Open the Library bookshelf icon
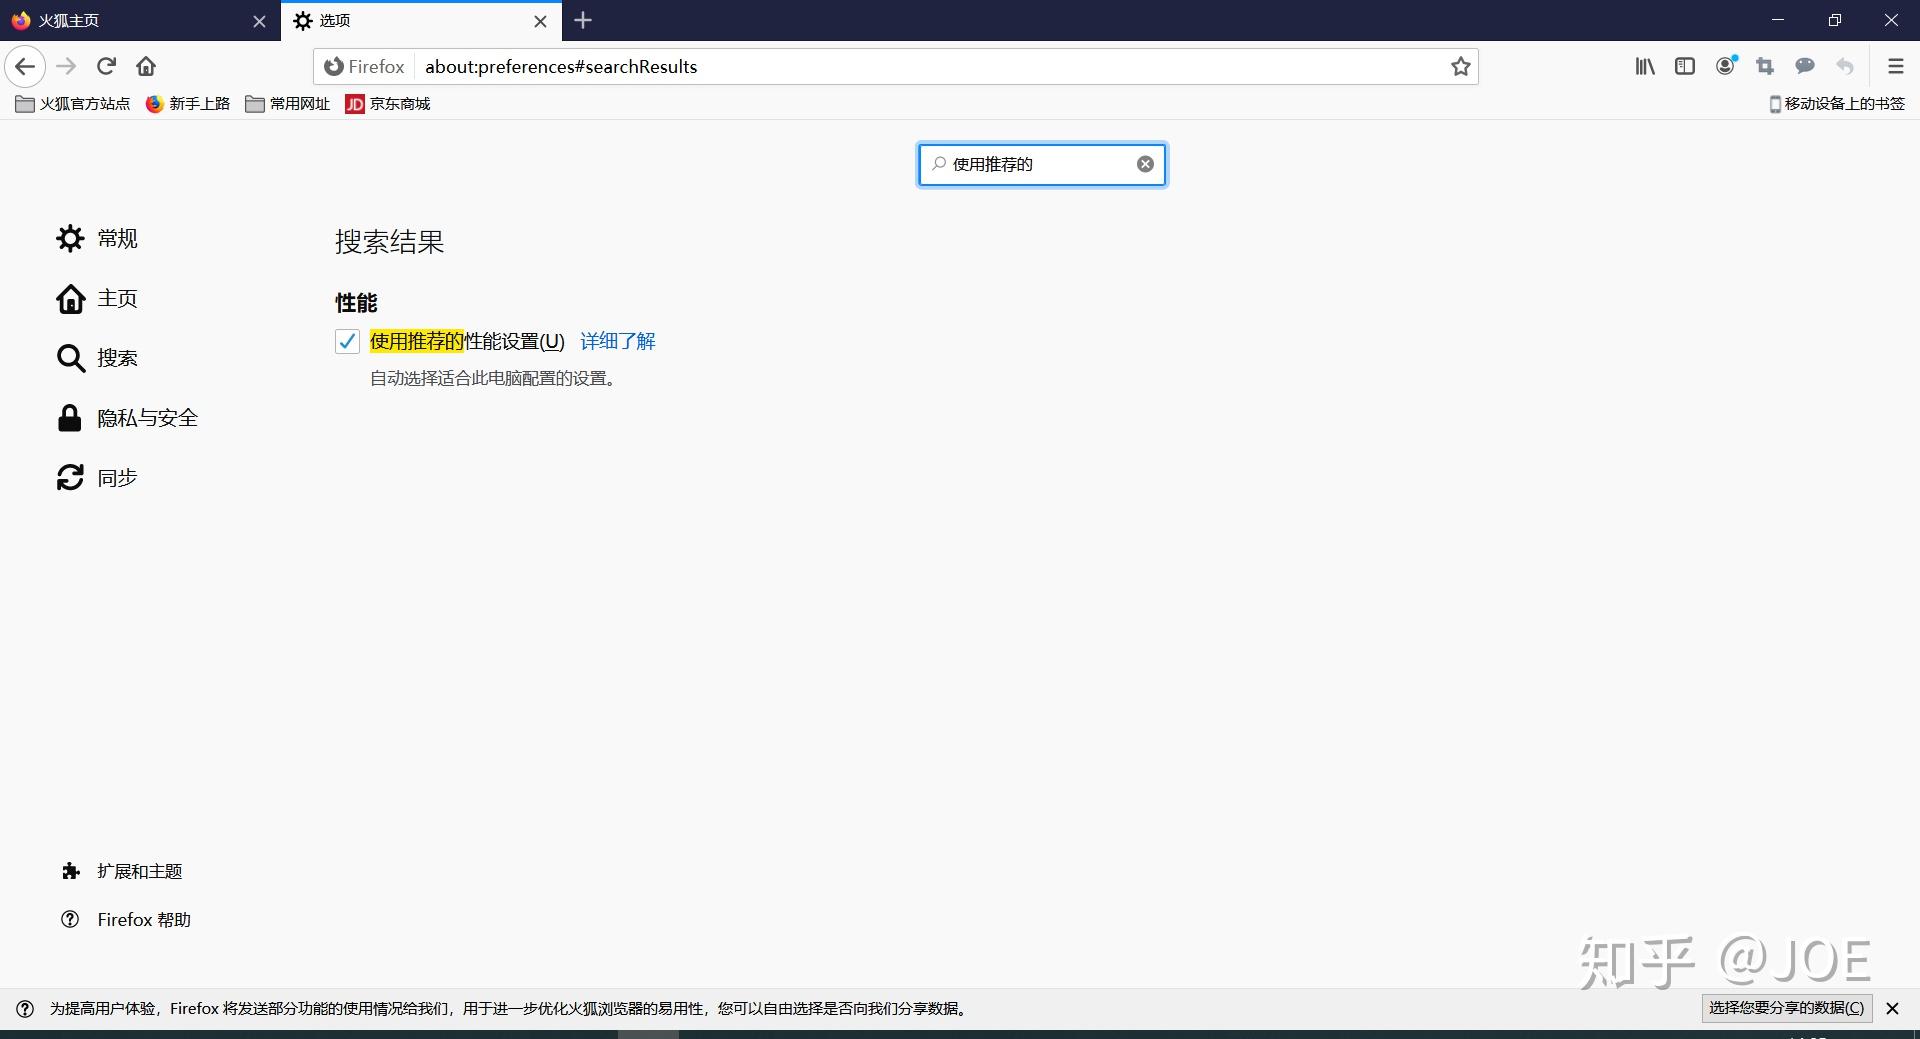Screen dimensions: 1920x1039 (x=1645, y=67)
